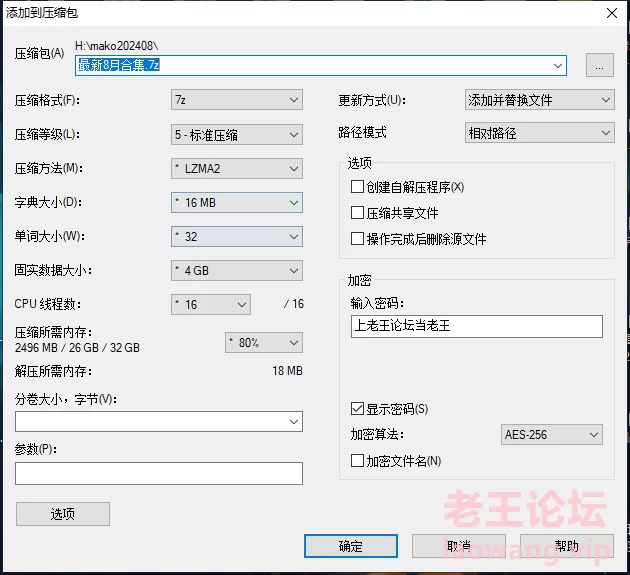Click the 取消 button
Viewport: 630px width, 575px height.
tap(458, 546)
